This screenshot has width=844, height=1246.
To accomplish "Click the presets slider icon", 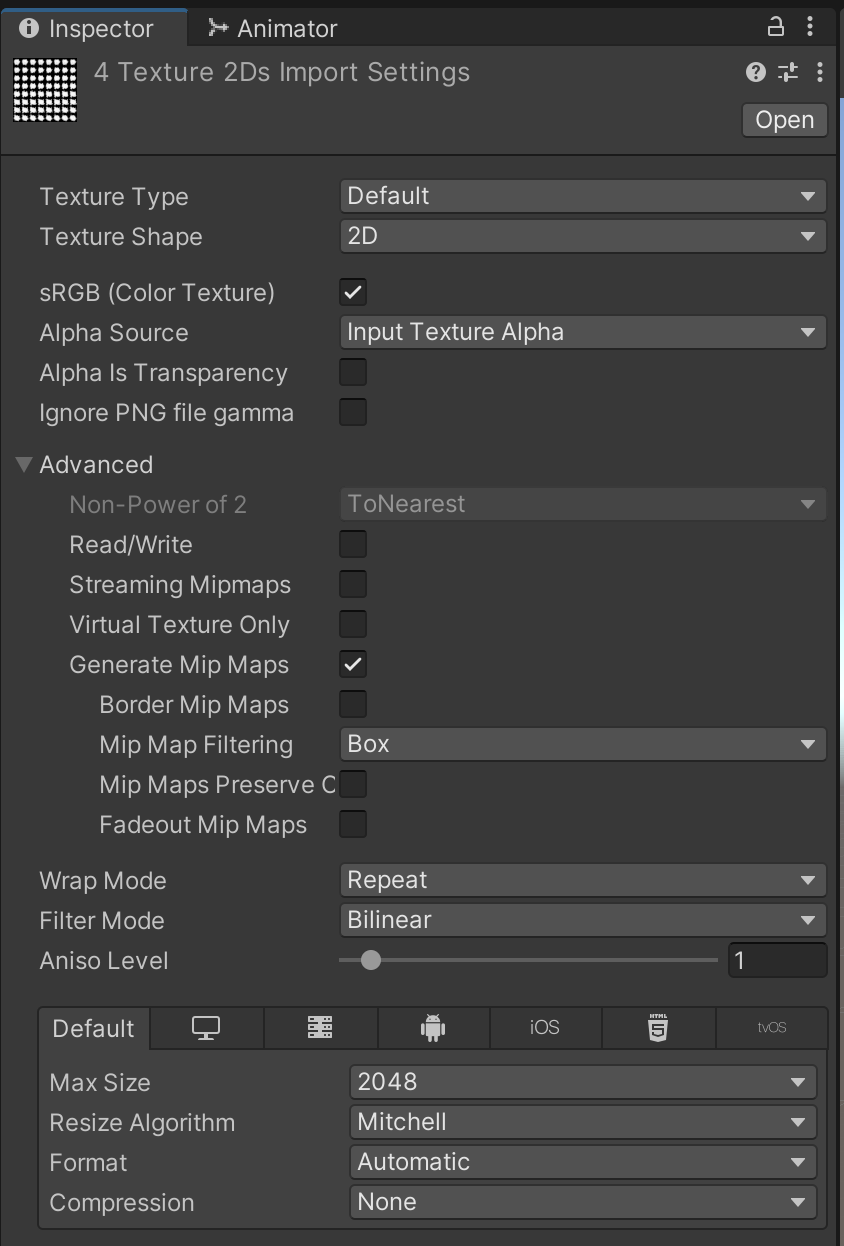I will pos(788,72).
